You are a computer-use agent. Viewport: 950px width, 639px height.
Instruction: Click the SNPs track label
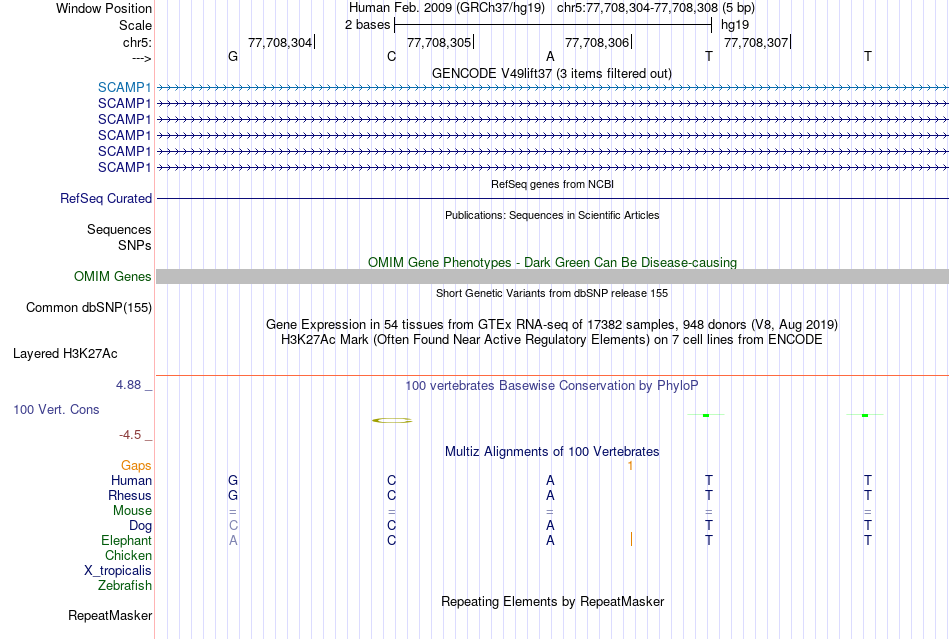click(x=135, y=245)
